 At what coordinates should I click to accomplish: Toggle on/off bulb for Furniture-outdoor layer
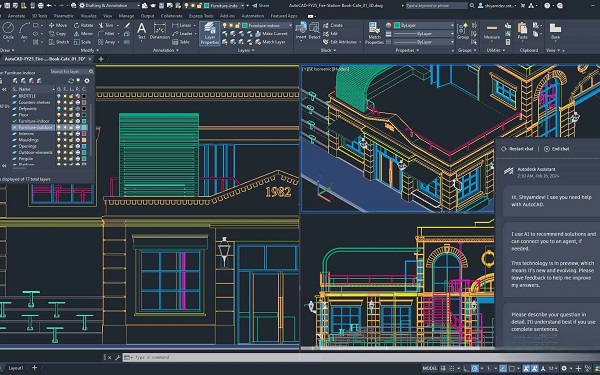[x=59, y=127]
